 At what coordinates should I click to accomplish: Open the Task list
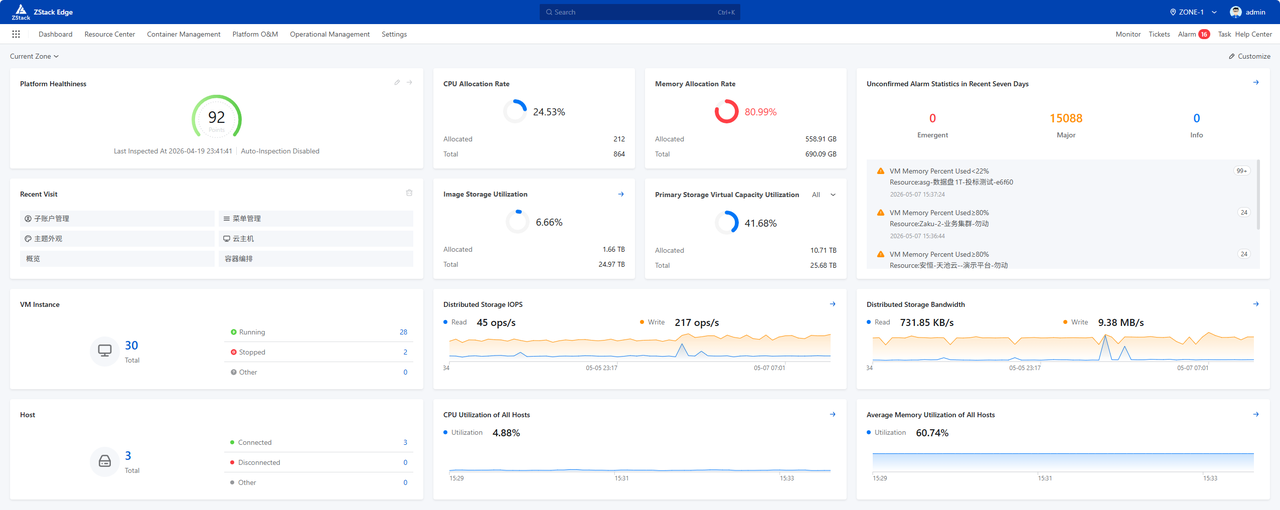click(1224, 34)
